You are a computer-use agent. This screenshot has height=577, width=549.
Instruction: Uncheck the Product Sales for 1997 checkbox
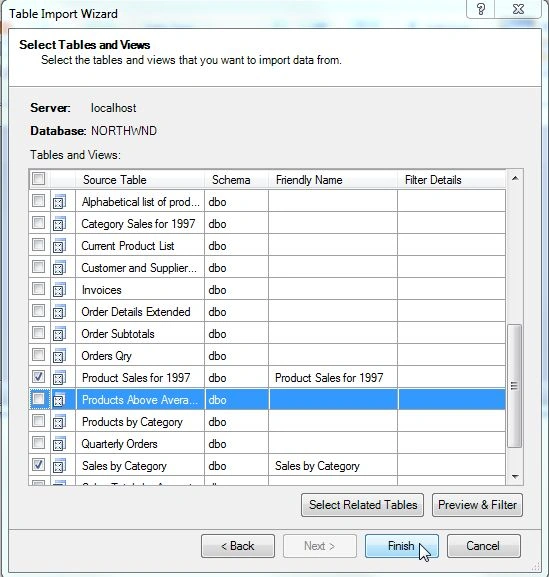coord(38,376)
